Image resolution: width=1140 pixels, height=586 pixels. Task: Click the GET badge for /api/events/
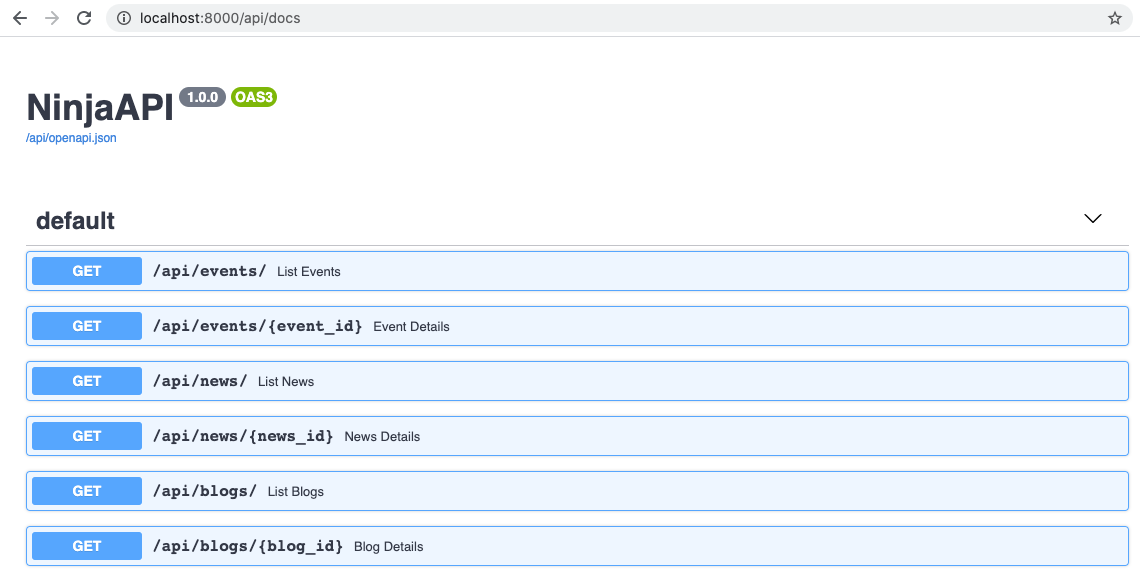coord(86,271)
